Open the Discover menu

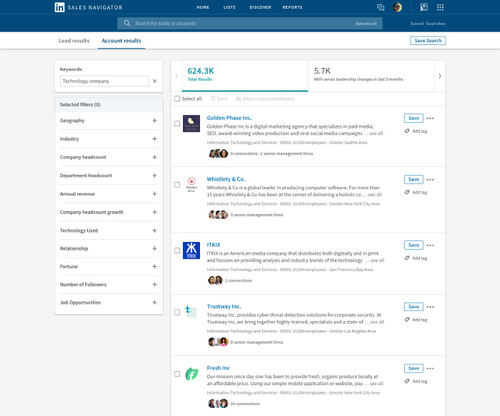(x=260, y=7)
